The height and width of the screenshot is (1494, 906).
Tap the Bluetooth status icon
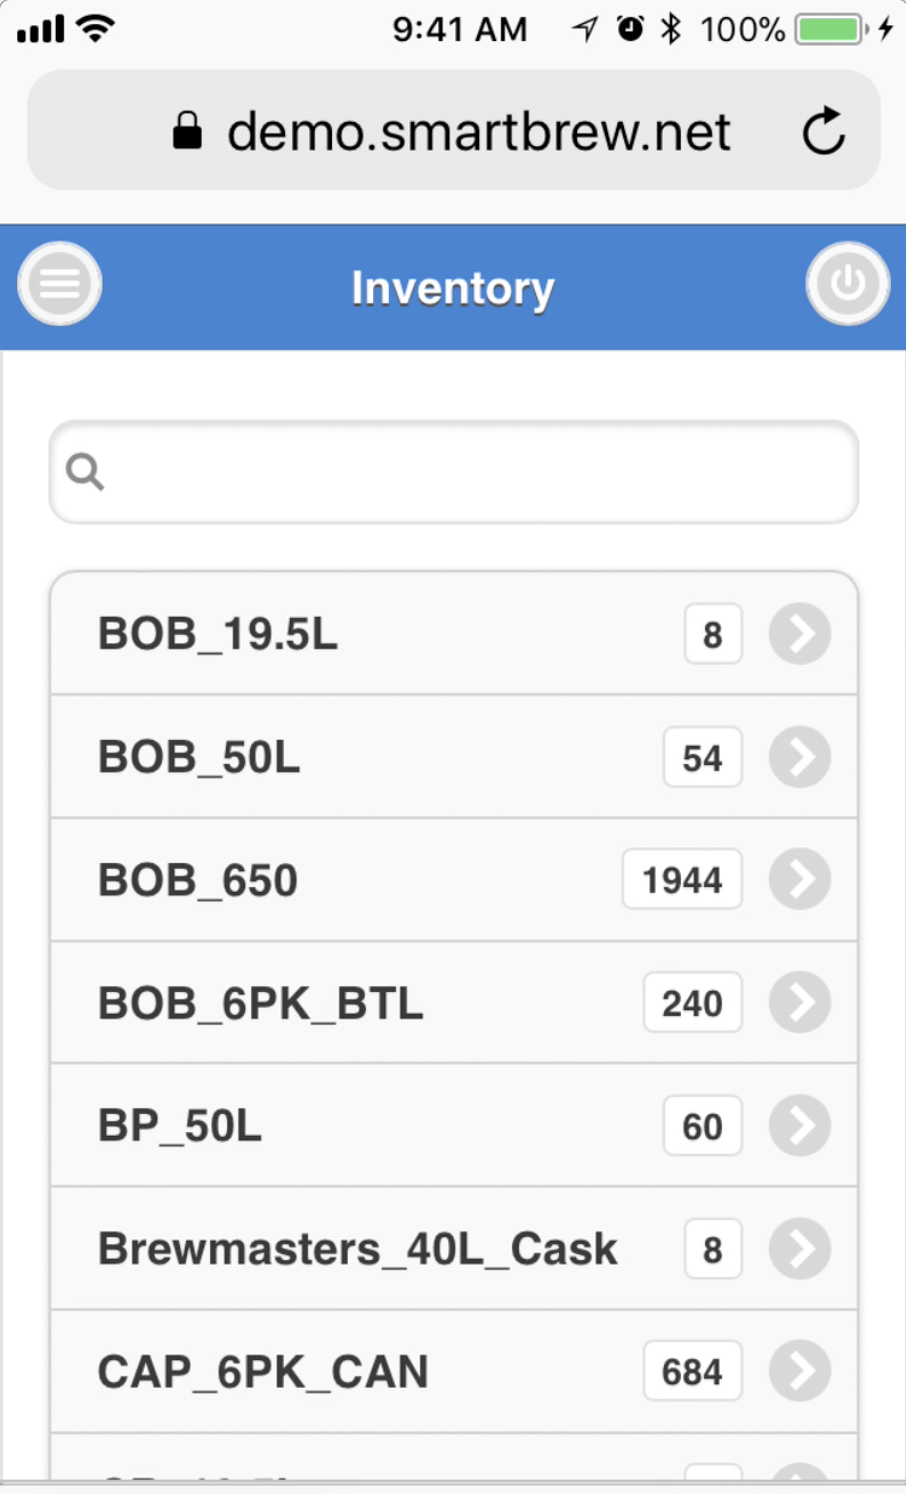pyautogui.click(x=671, y=29)
